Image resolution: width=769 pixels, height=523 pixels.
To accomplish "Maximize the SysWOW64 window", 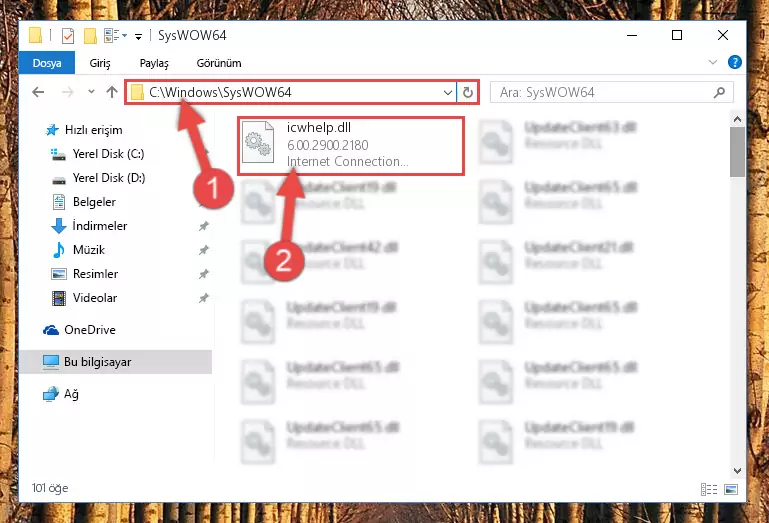I will click(x=677, y=35).
